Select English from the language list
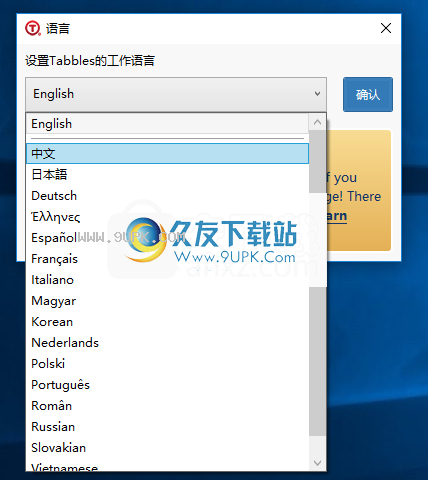The width and height of the screenshot is (428, 480). (x=167, y=124)
